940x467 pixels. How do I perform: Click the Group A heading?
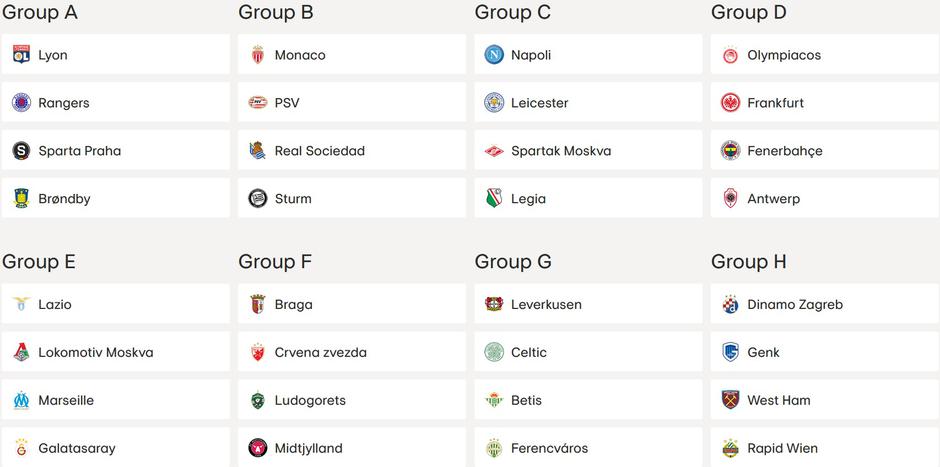[x=40, y=13]
